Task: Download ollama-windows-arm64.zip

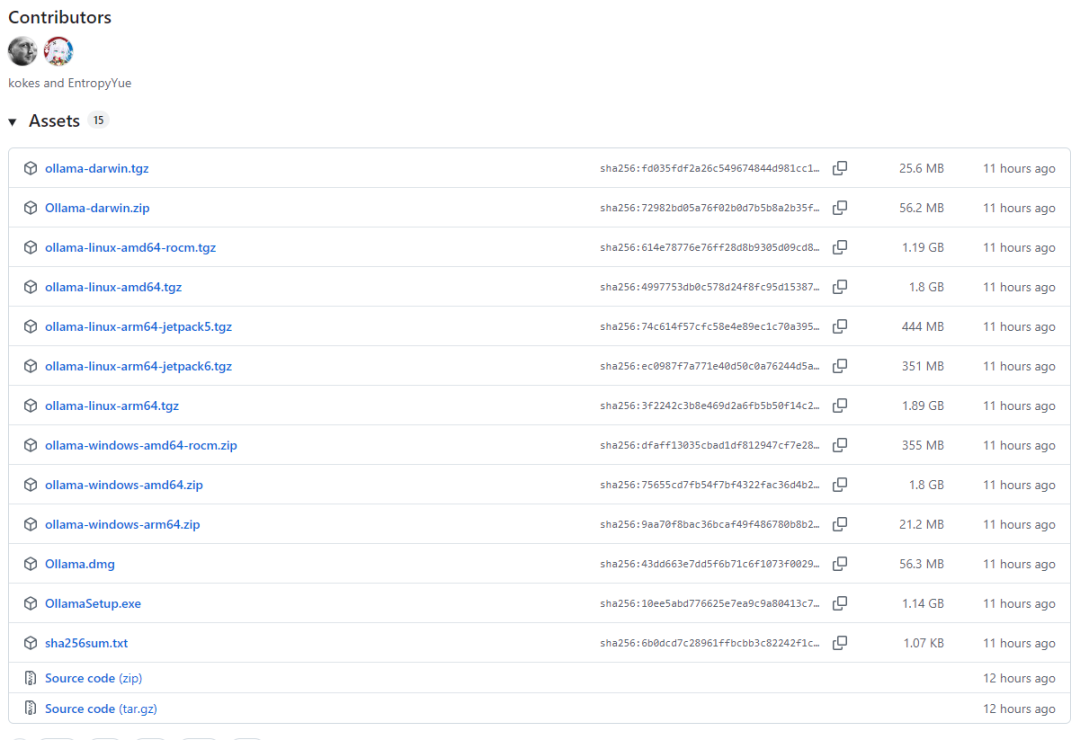Action: point(123,524)
